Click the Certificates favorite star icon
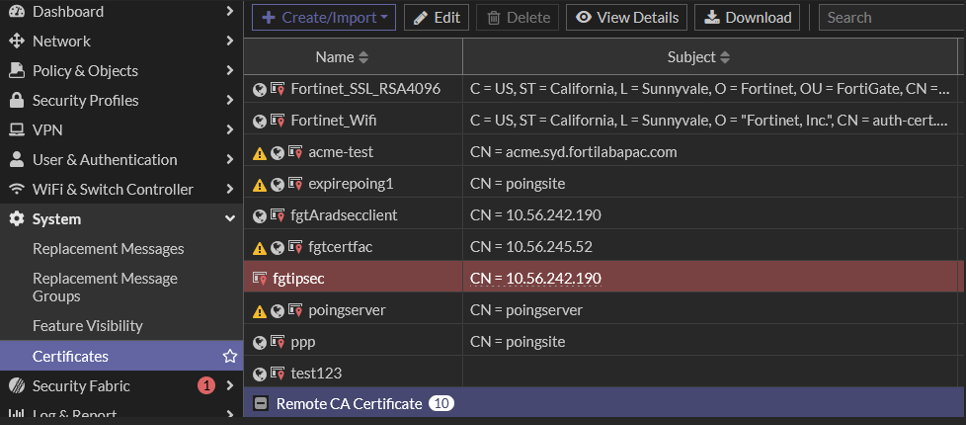This screenshot has height=425, width=966. 230,356
